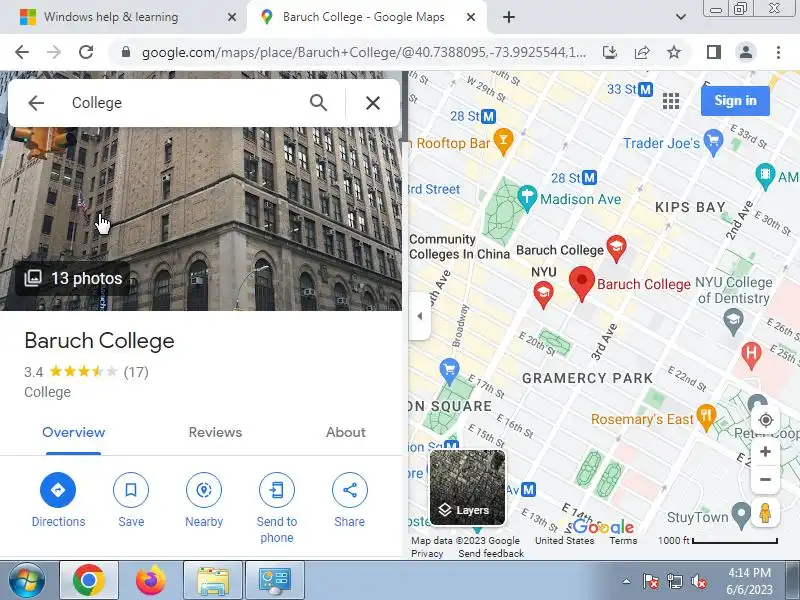The width and height of the screenshot is (800, 600).
Task: Open the Chrome profile avatar
Action: (x=745, y=52)
